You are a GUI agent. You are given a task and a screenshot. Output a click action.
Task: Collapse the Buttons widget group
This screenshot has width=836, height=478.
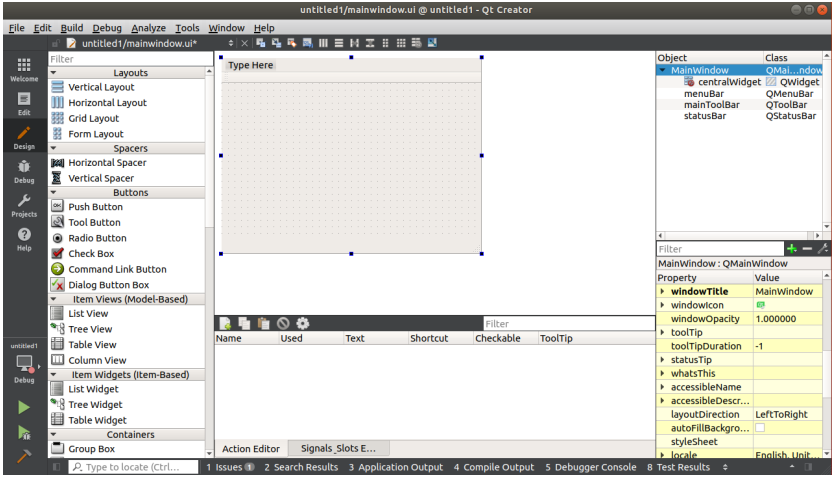tap(53, 192)
